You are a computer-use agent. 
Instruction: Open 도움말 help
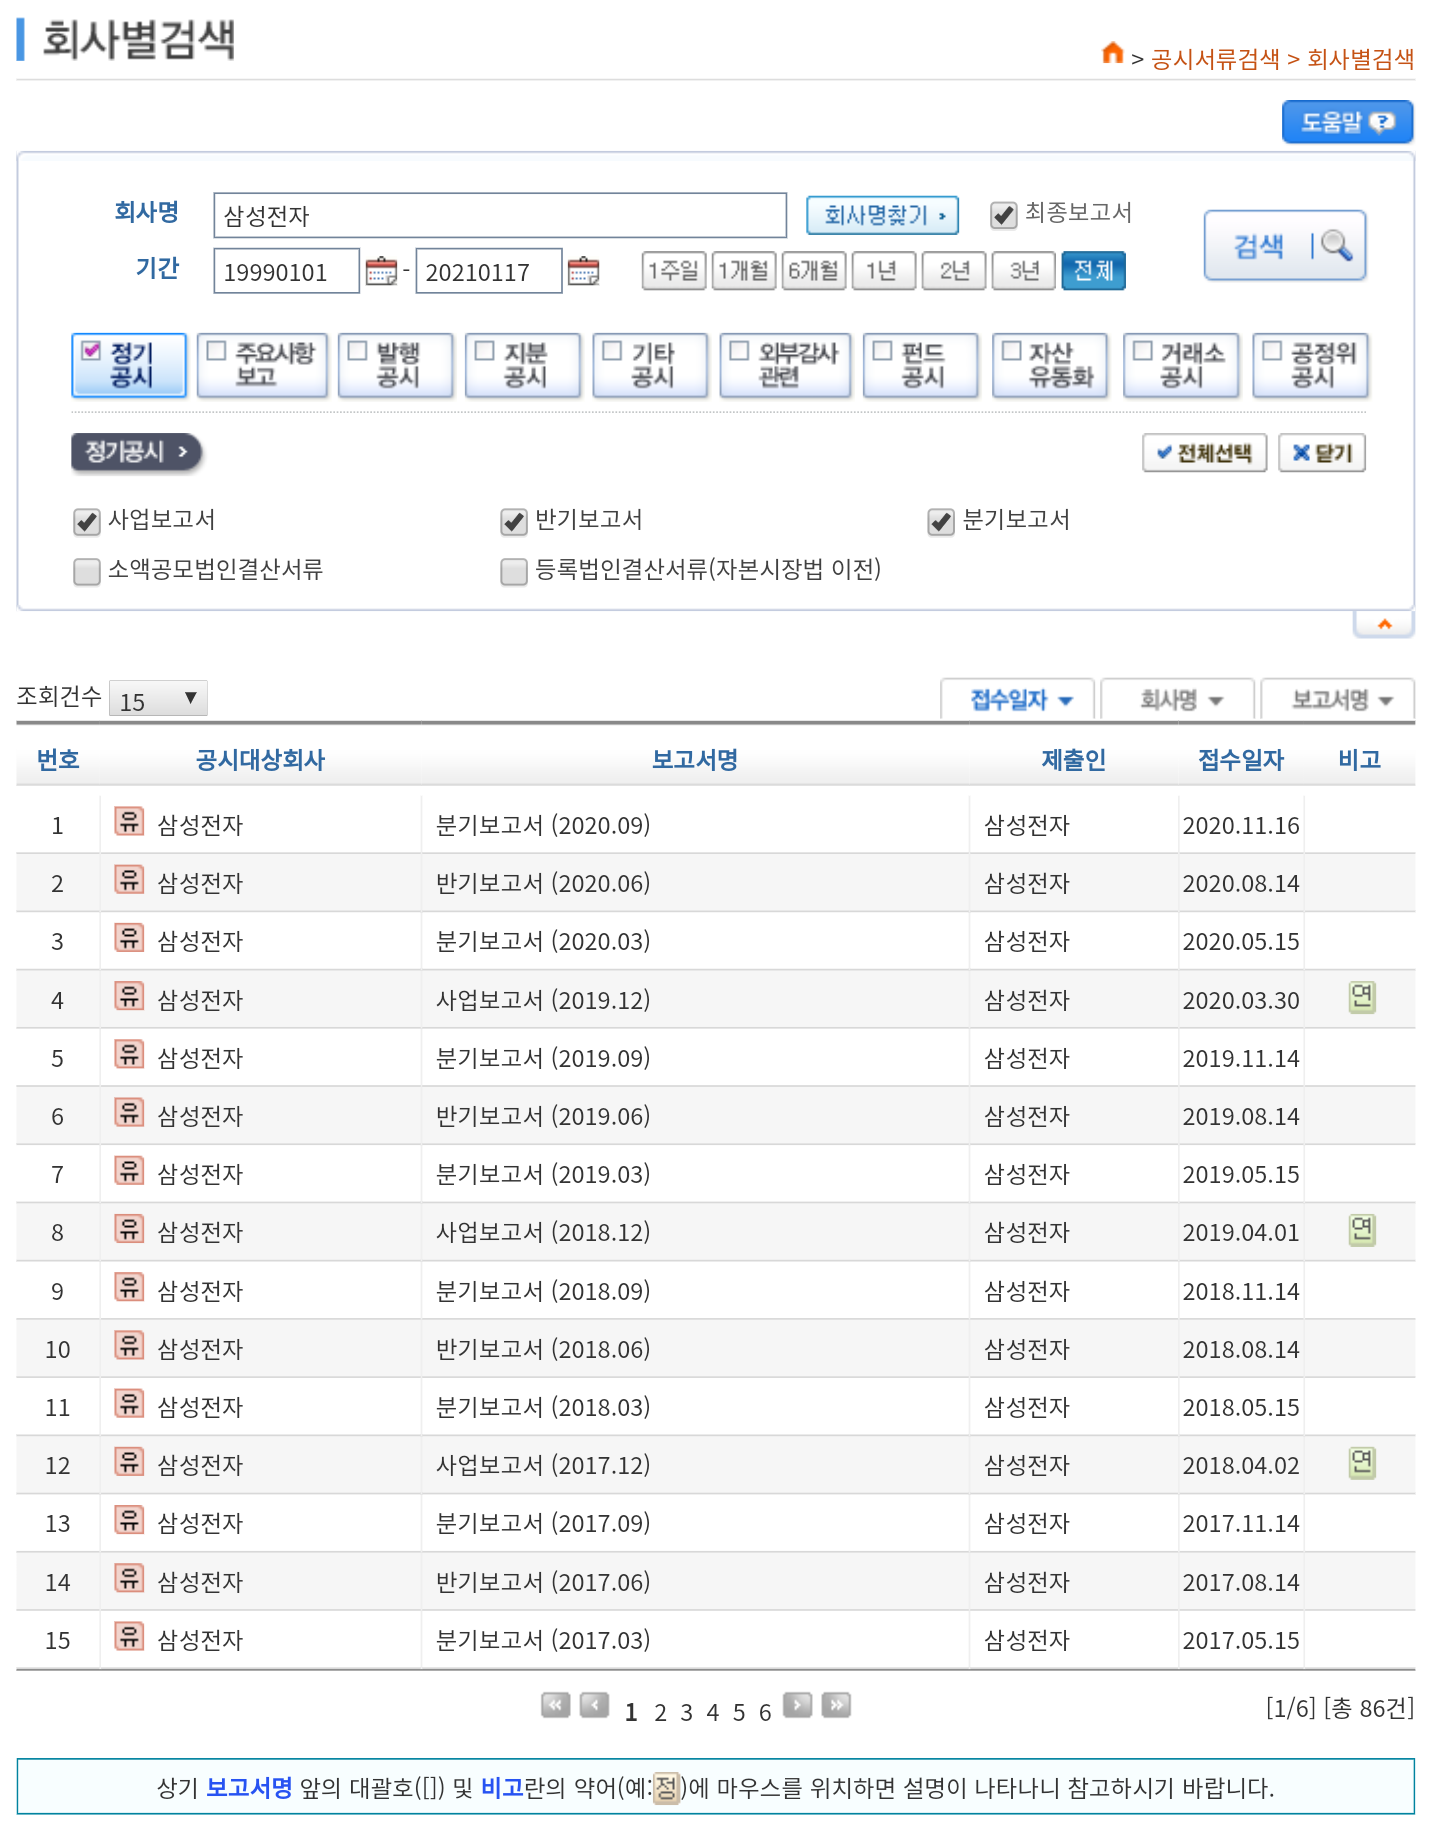point(1347,122)
